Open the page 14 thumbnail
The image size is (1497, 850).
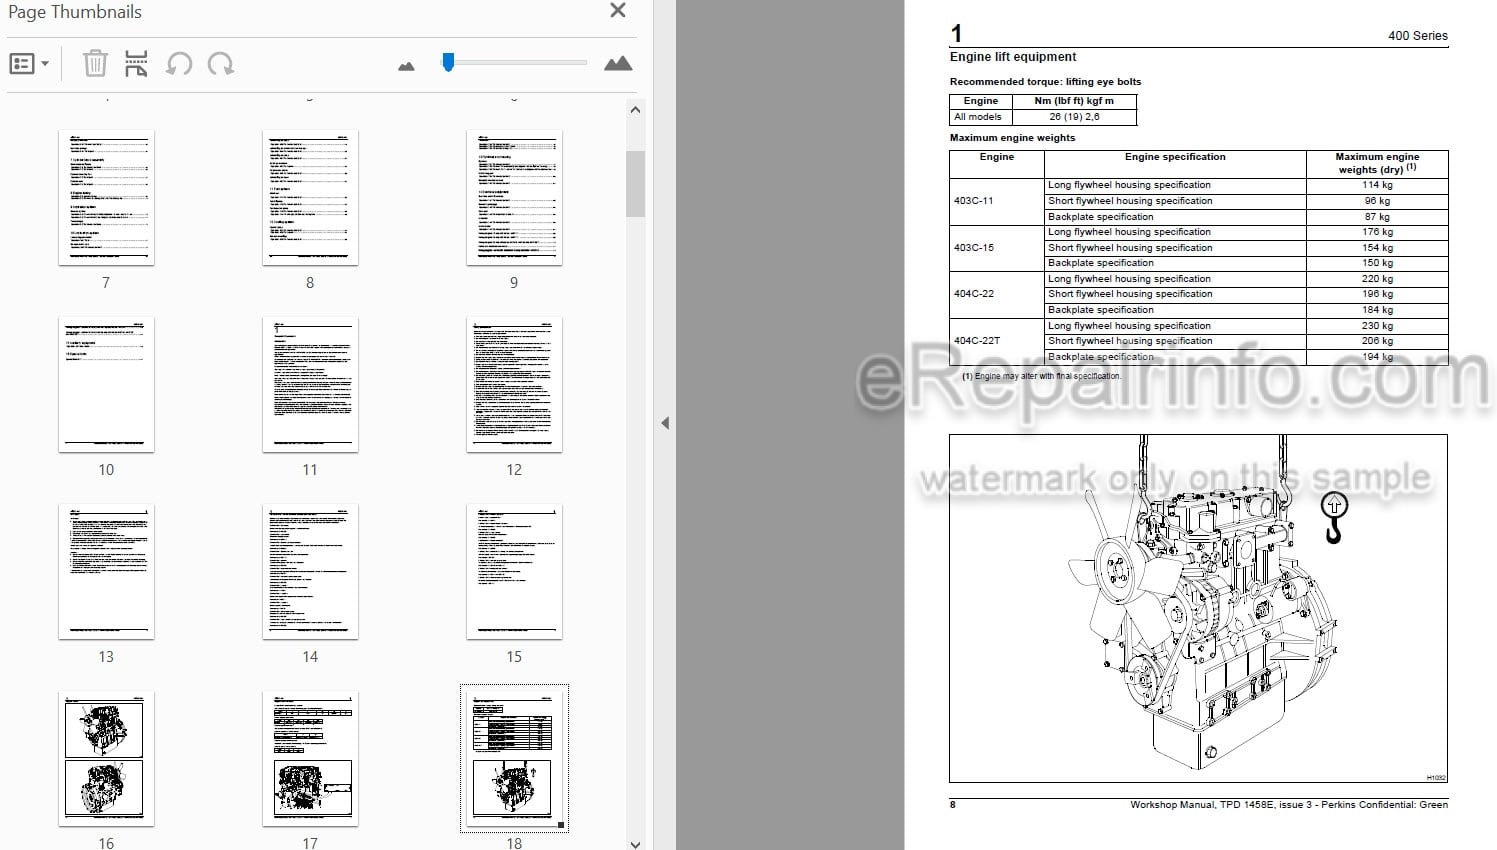pos(310,572)
